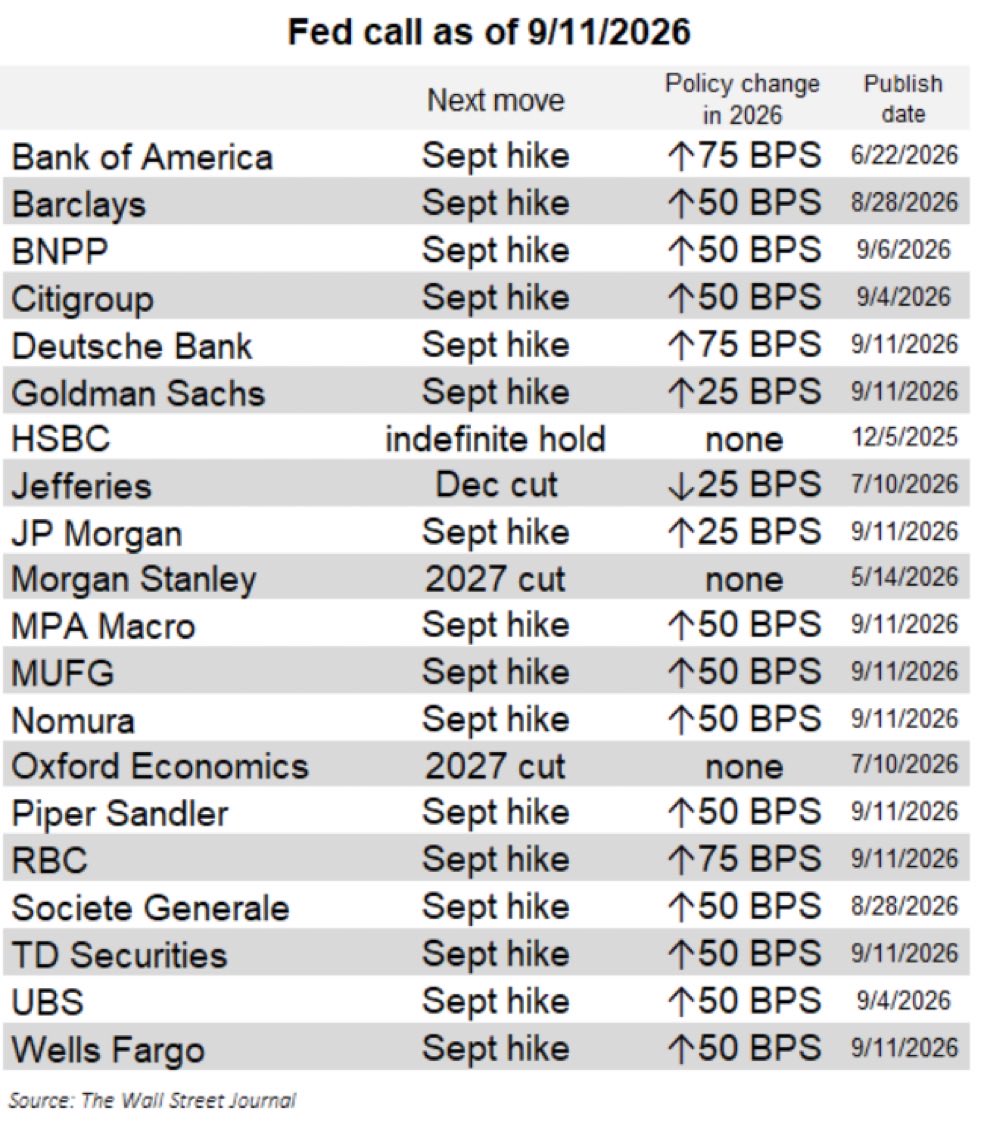Select the Societe Generale bank name

(x=151, y=907)
